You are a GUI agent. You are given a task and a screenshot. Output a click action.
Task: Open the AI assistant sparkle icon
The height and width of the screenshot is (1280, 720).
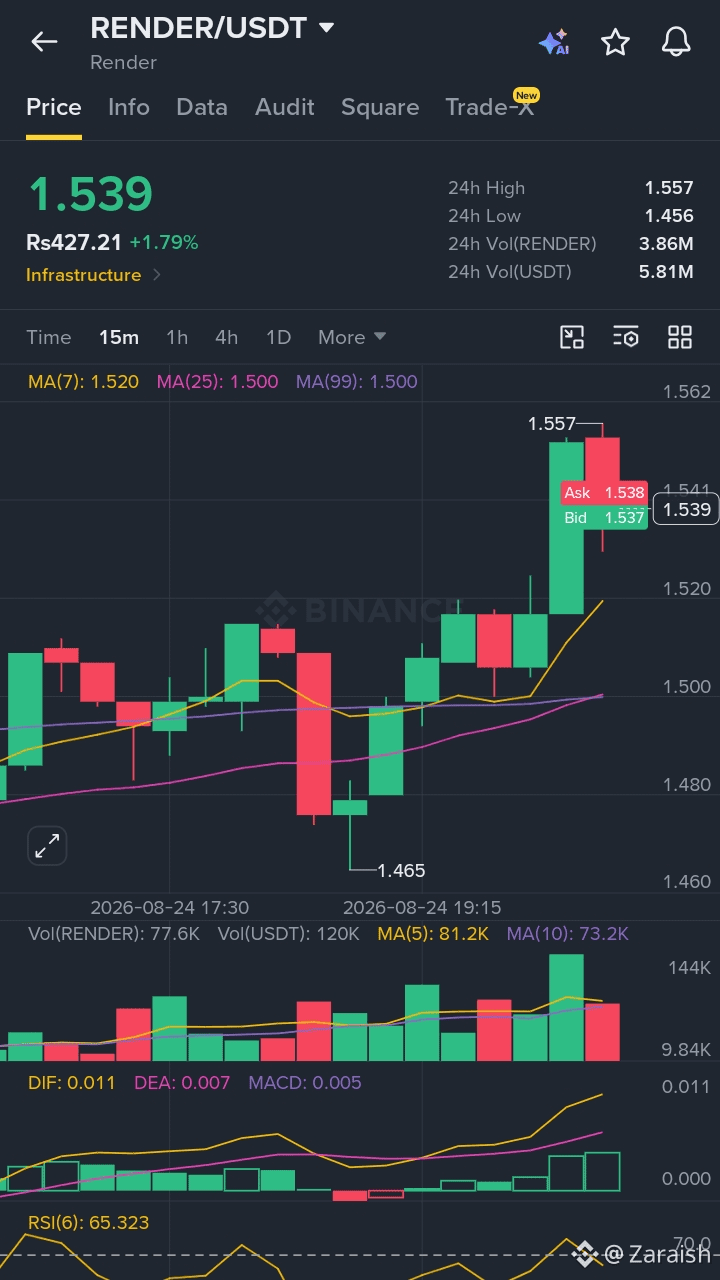point(554,42)
